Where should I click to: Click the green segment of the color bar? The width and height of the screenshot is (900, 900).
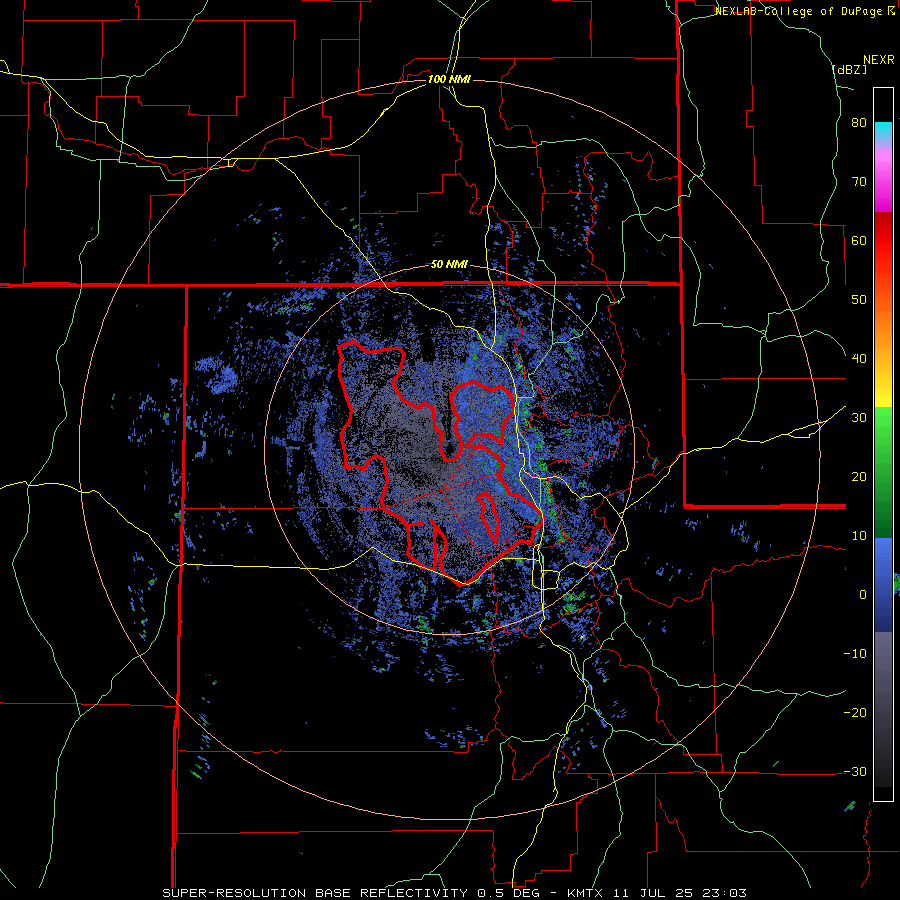click(x=883, y=472)
